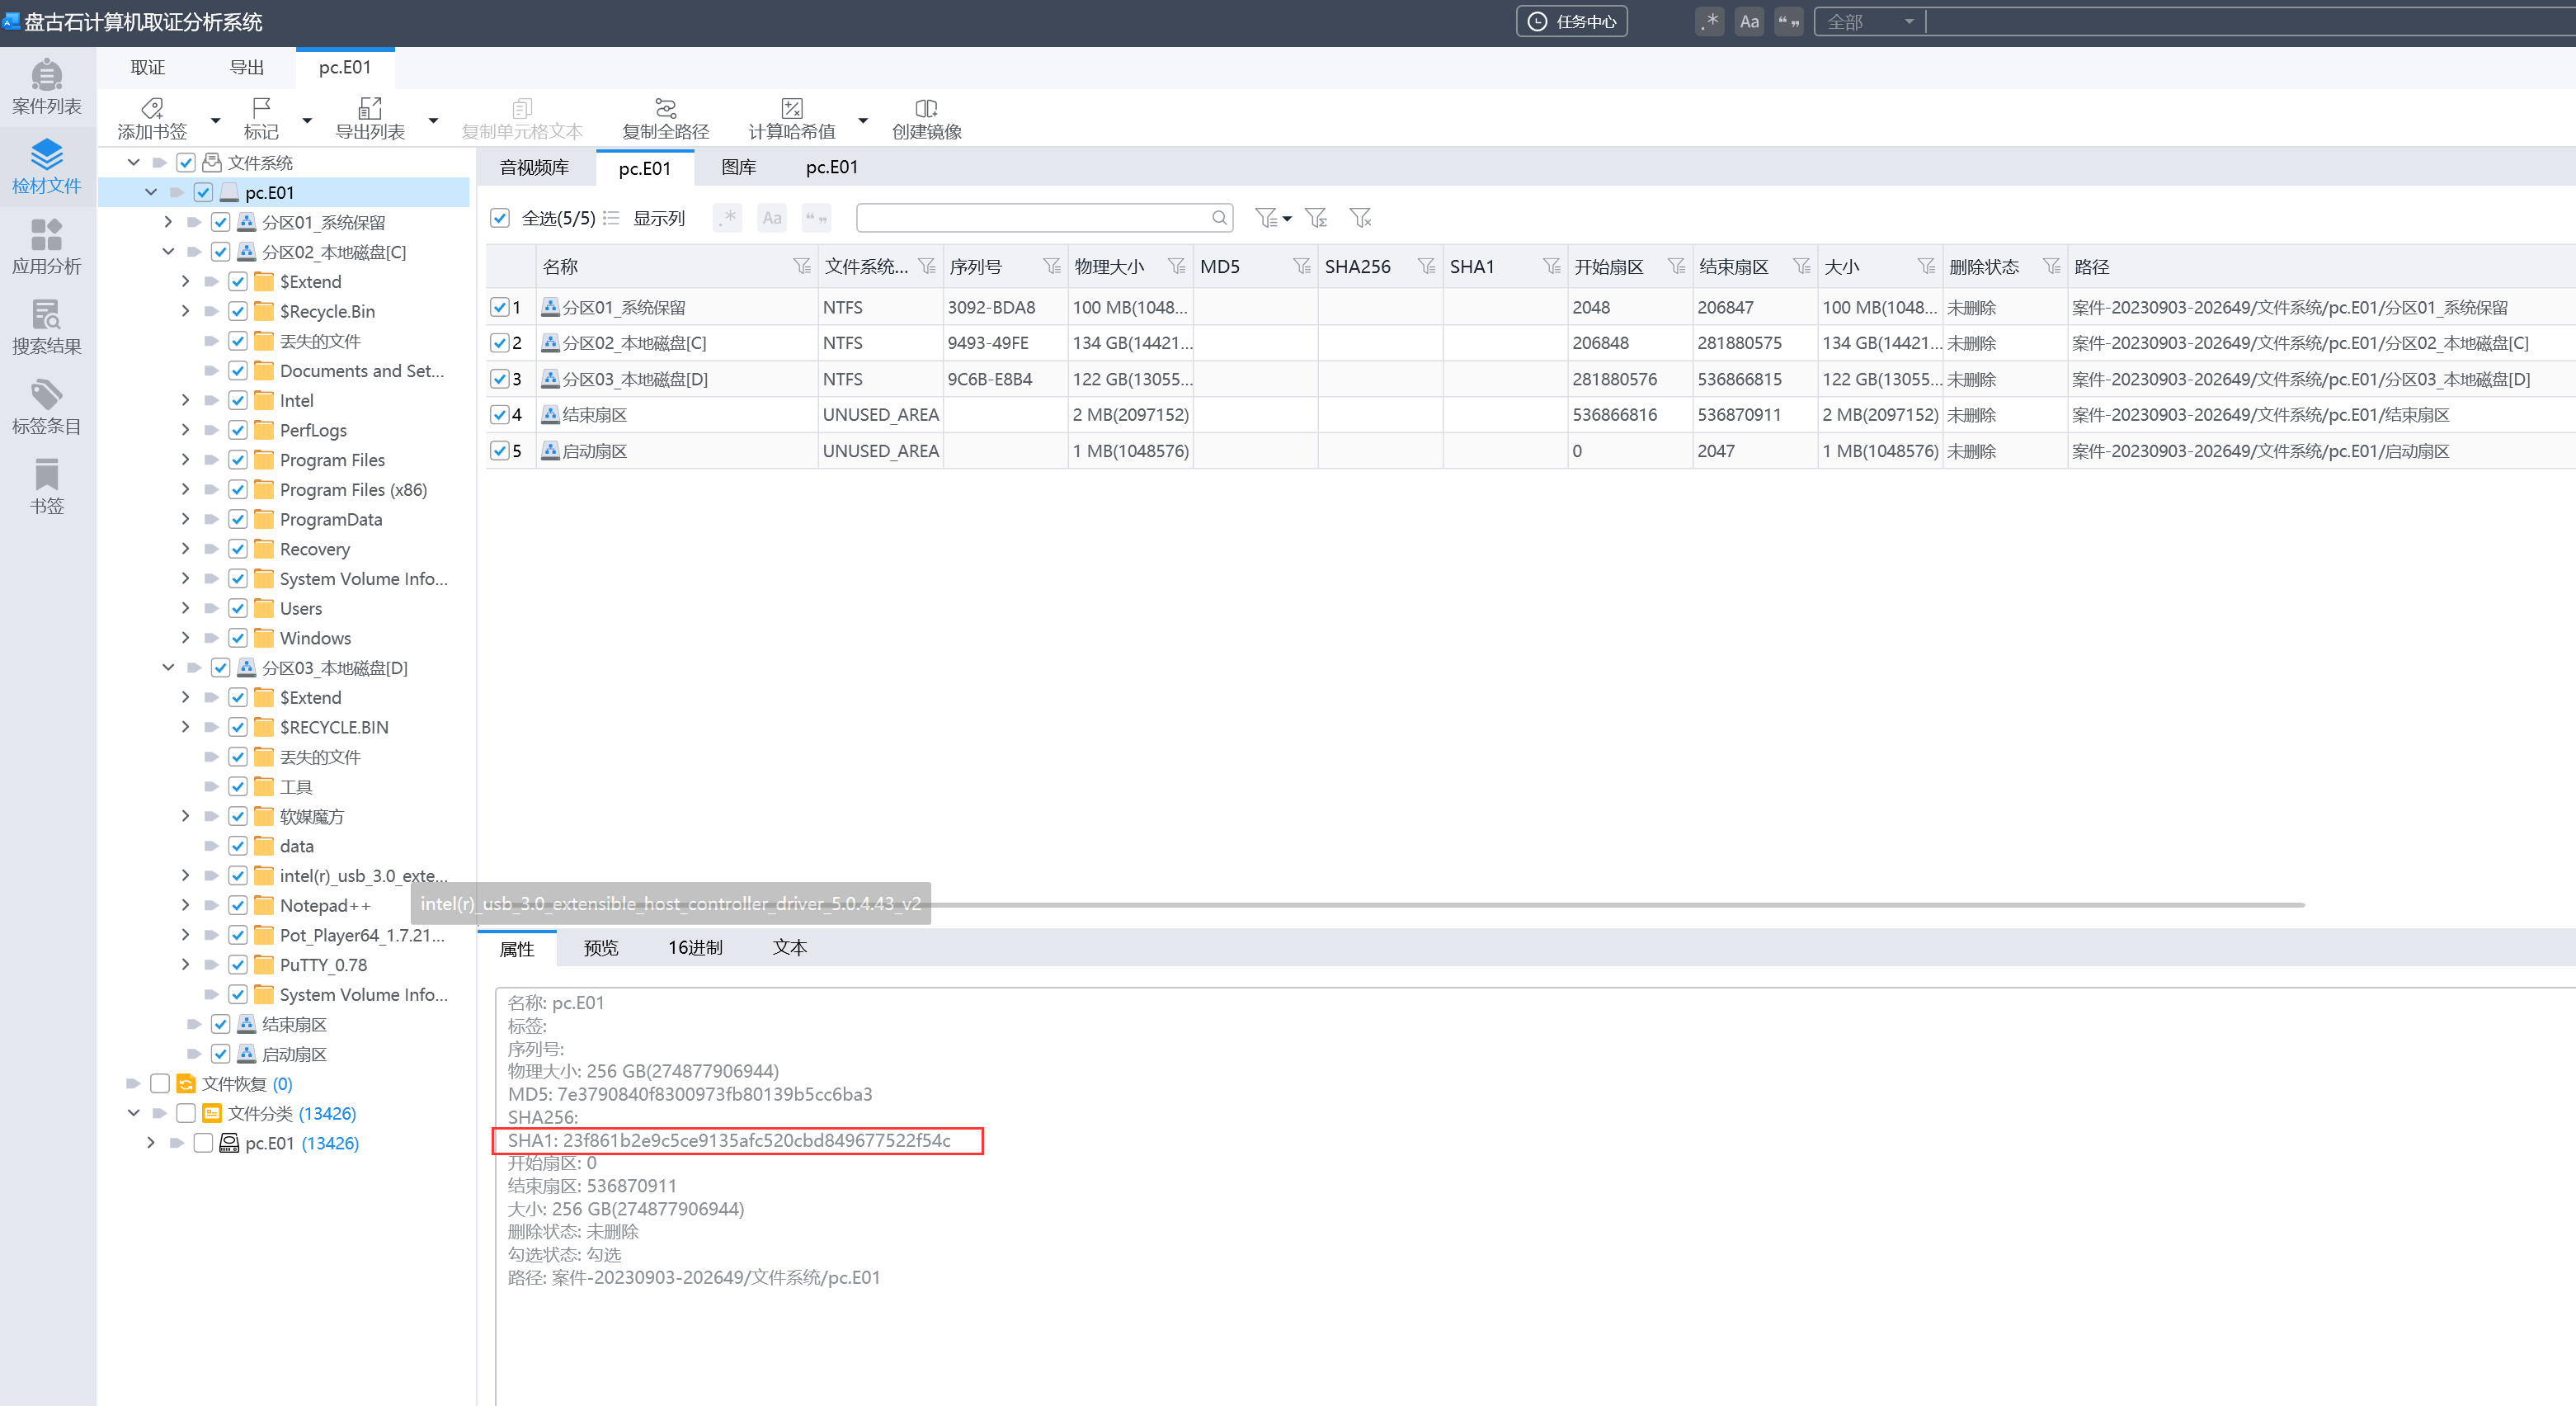Viewport: 2576px width, 1406px height.
Task: Open the 计算哈希值 dropdown arrow
Action: pos(863,120)
